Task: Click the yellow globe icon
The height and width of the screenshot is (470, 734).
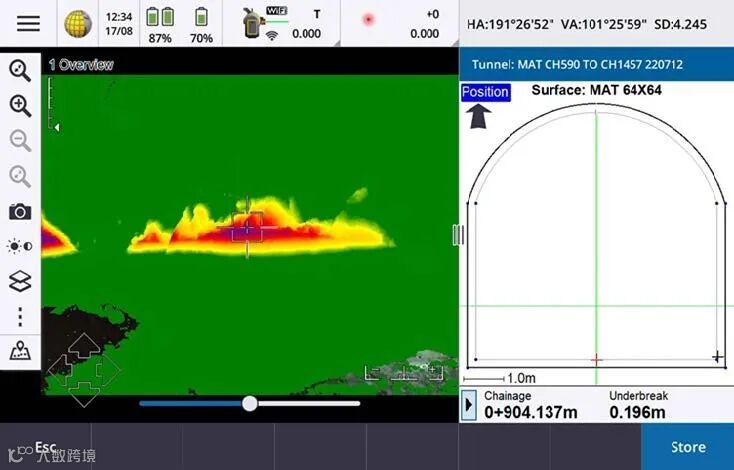Action: tap(78, 23)
